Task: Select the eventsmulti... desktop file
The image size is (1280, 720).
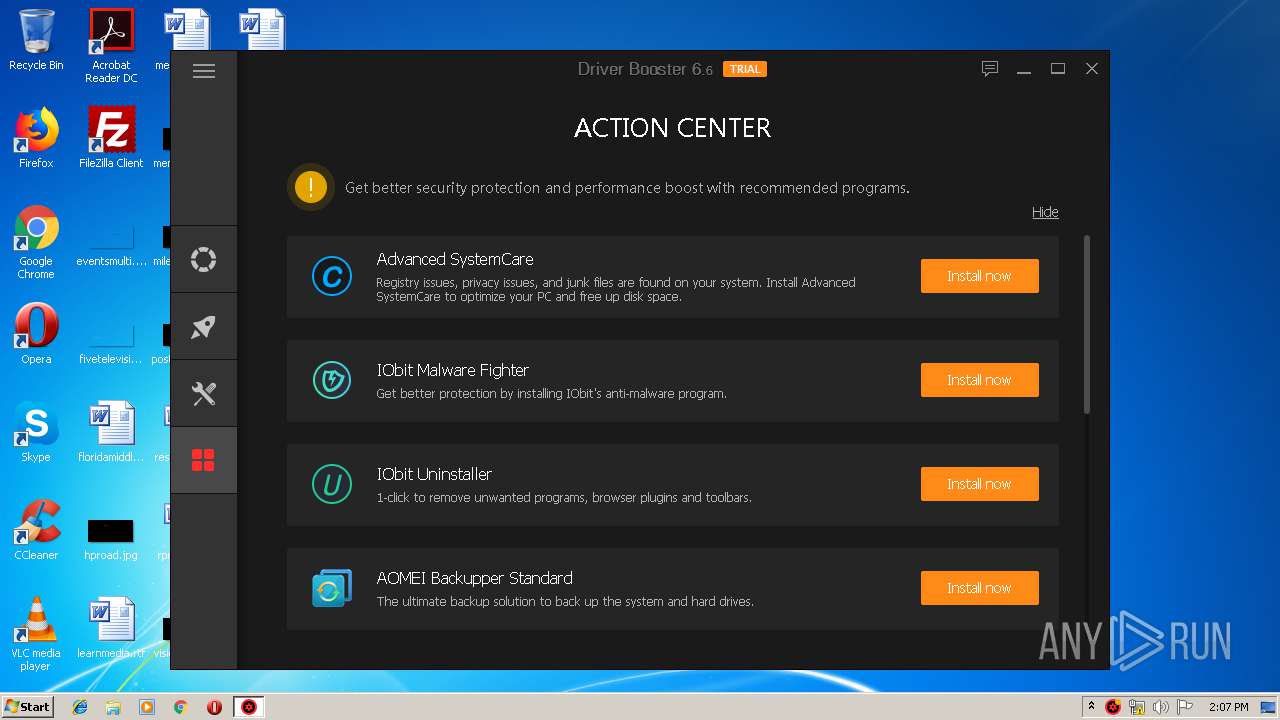Action: [x=111, y=245]
